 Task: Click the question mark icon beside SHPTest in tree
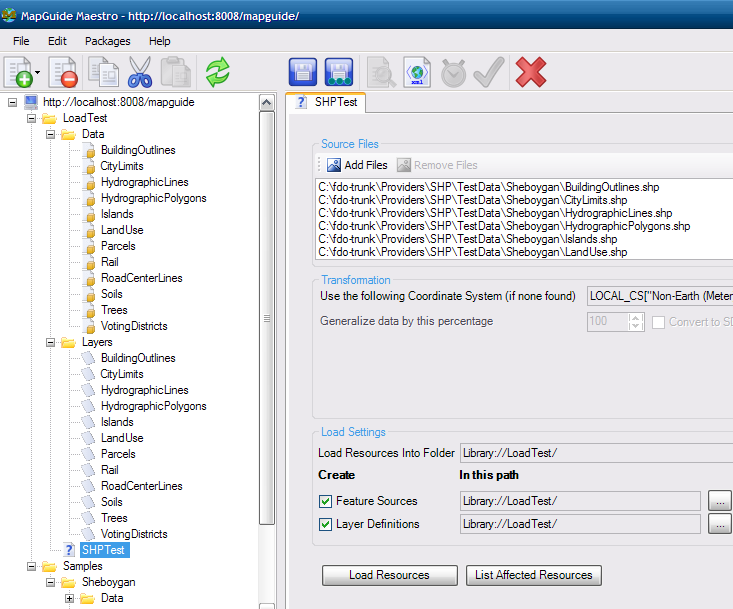click(x=69, y=550)
